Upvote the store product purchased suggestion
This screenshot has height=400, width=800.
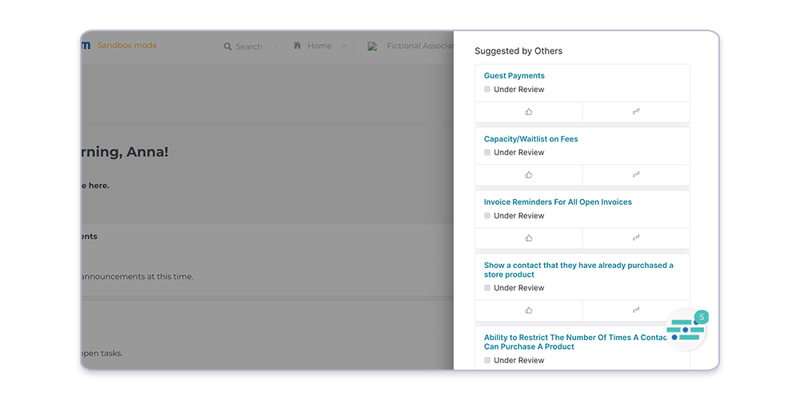coord(529,310)
